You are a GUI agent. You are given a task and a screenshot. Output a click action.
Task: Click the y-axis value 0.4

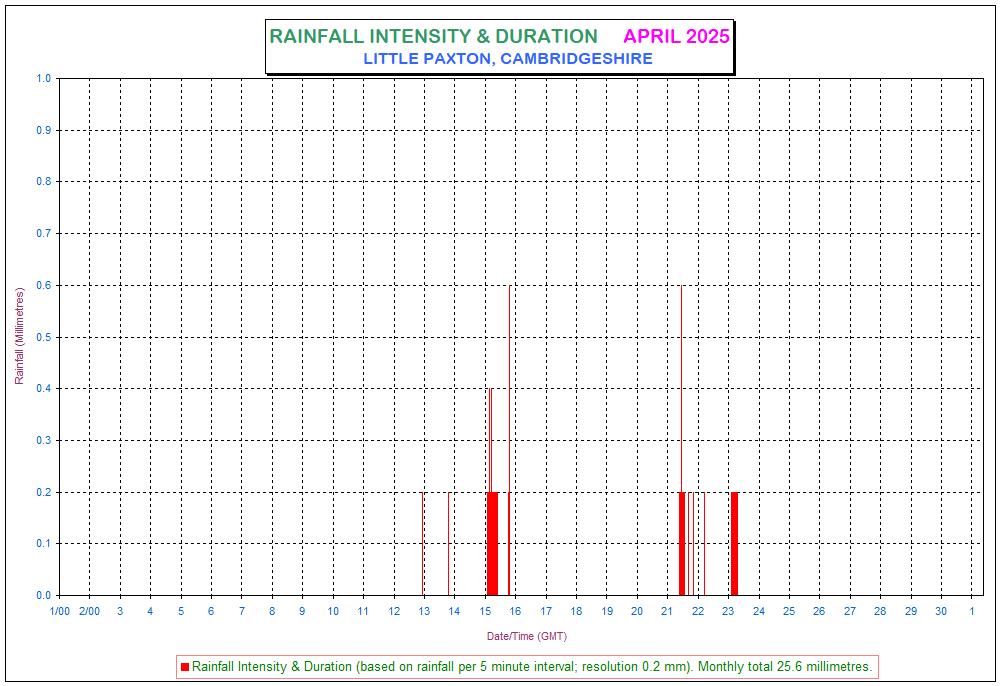coord(43,389)
